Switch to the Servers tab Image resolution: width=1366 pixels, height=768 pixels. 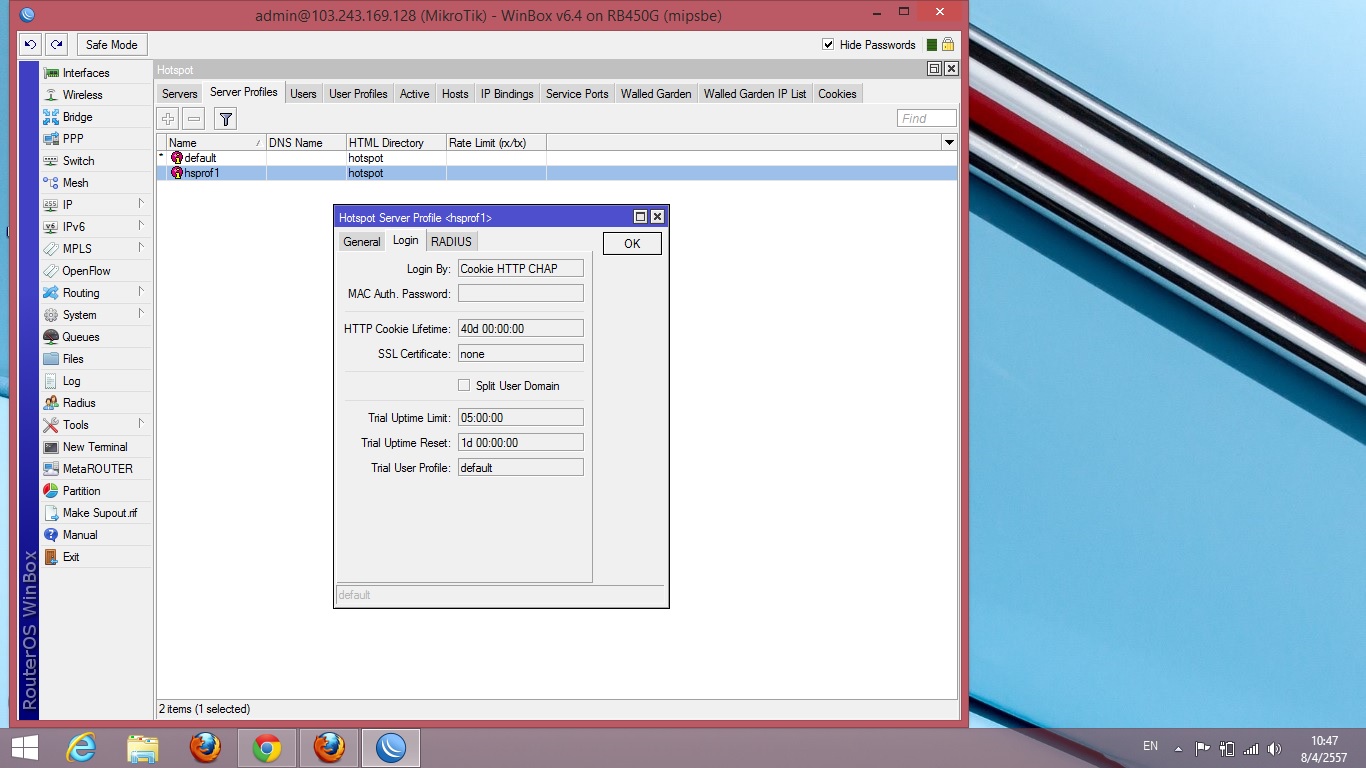click(x=180, y=94)
